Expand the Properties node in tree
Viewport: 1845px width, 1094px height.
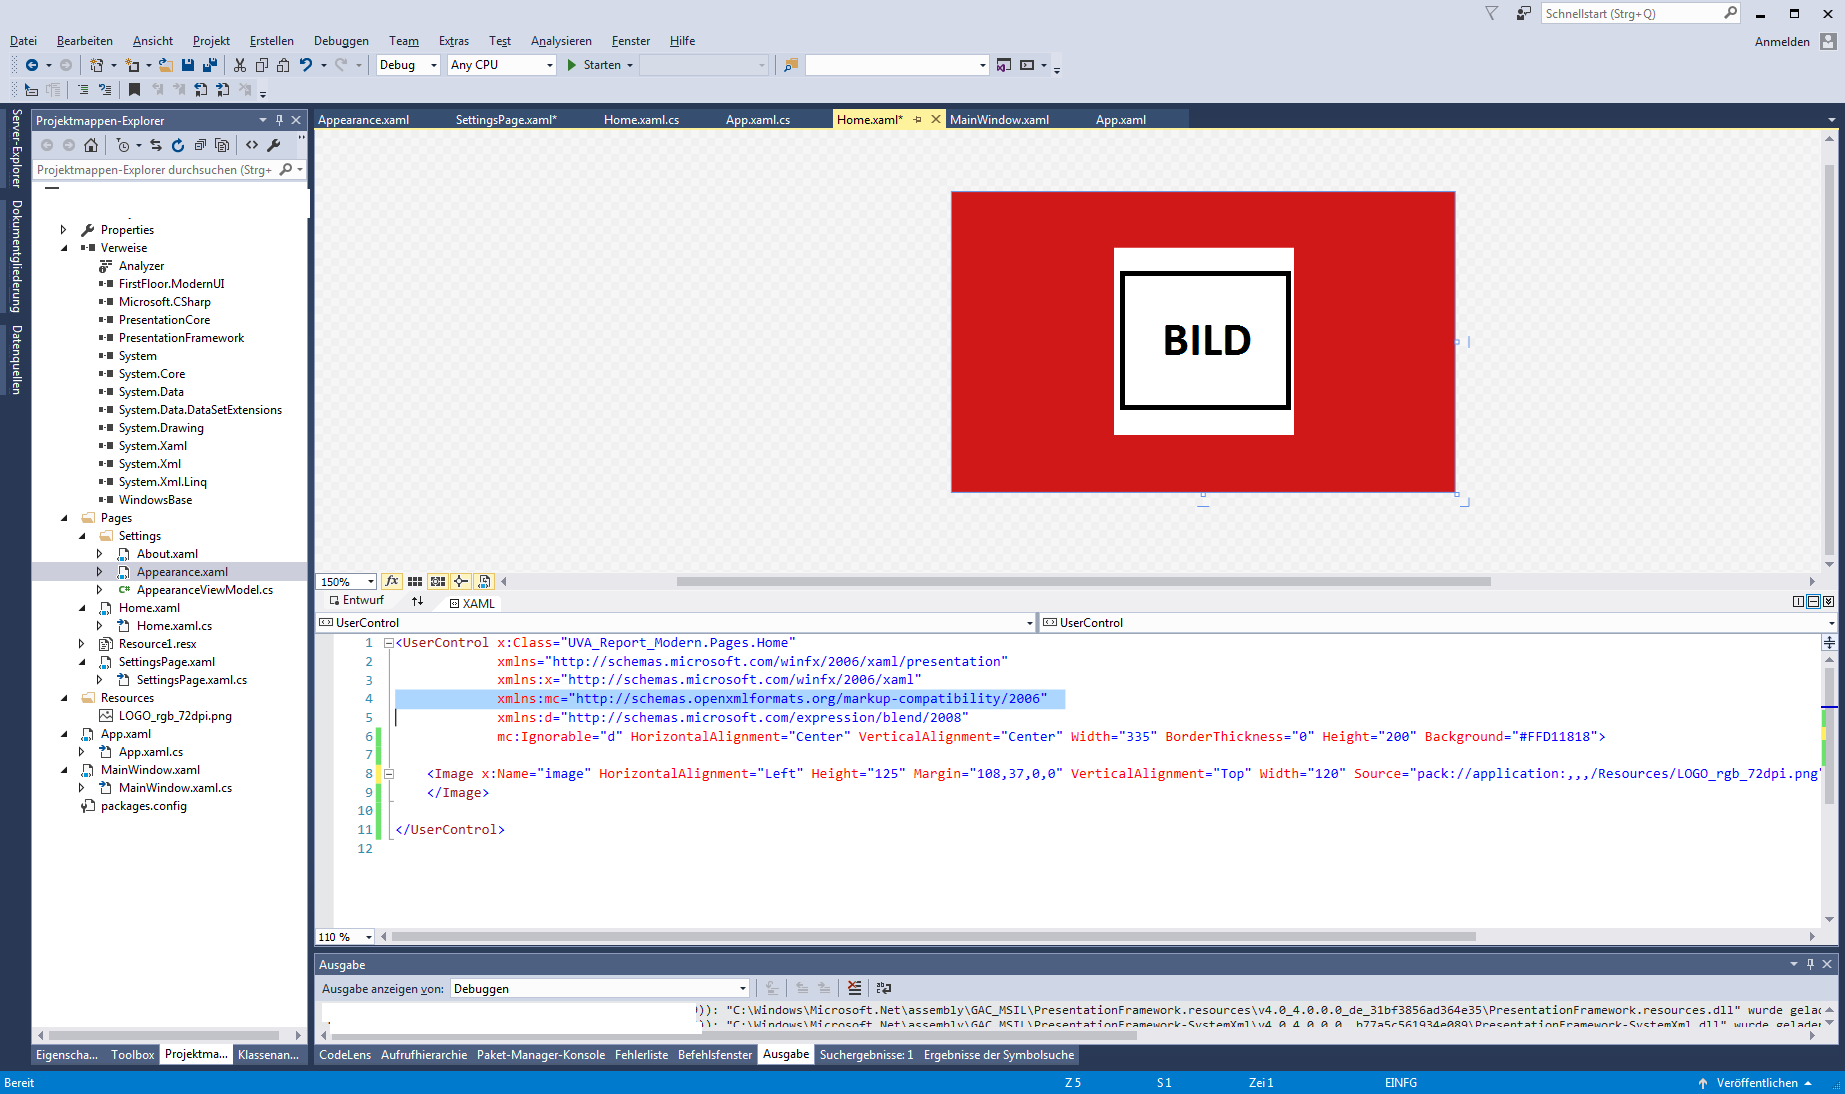(64, 230)
